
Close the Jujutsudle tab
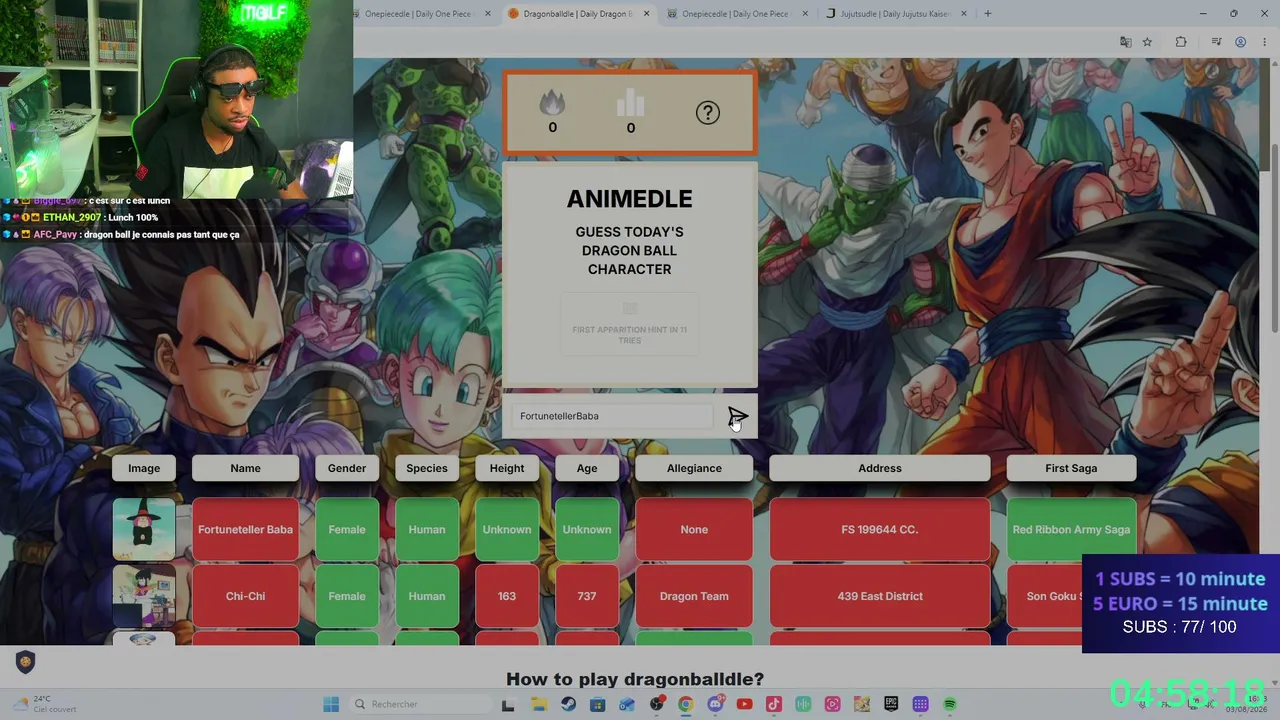tap(964, 14)
